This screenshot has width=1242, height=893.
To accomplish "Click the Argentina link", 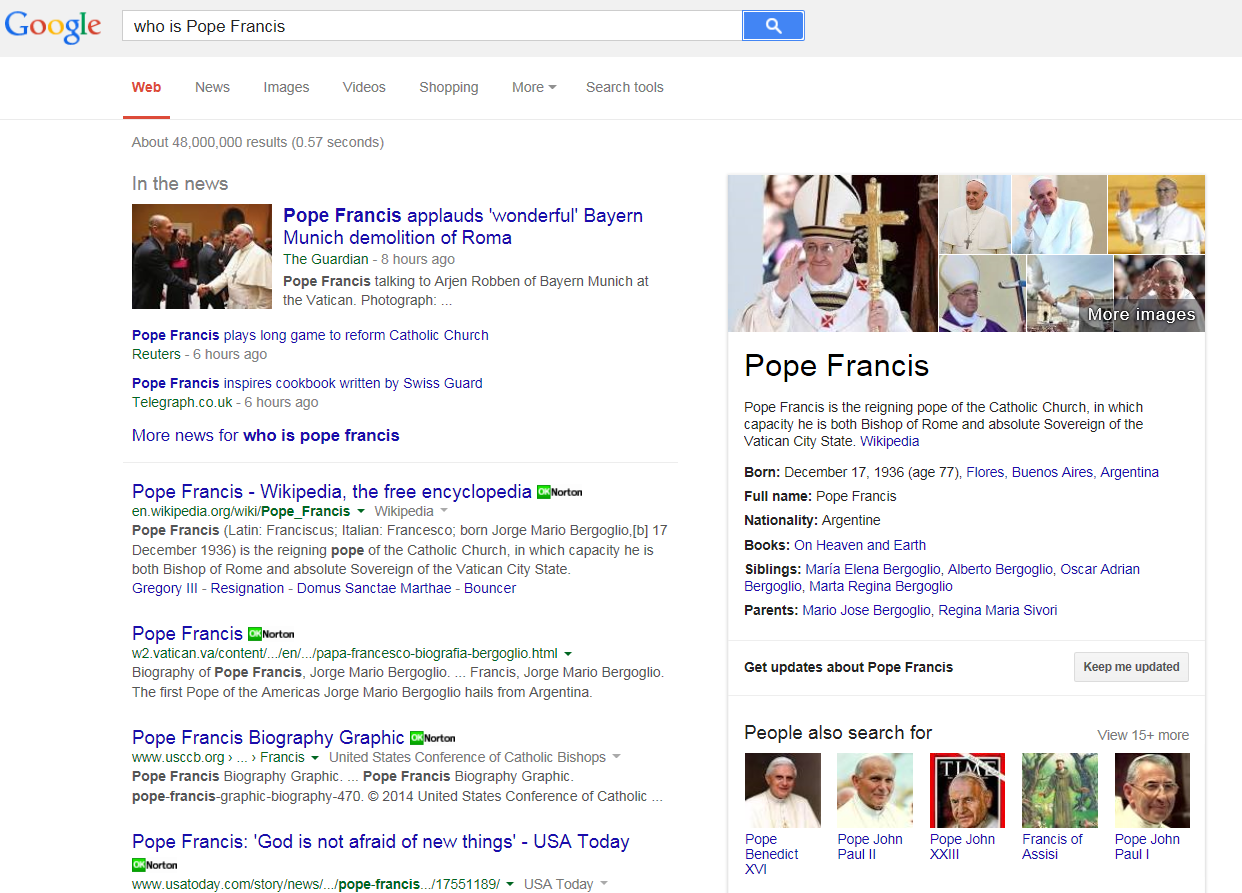I will coord(1130,472).
